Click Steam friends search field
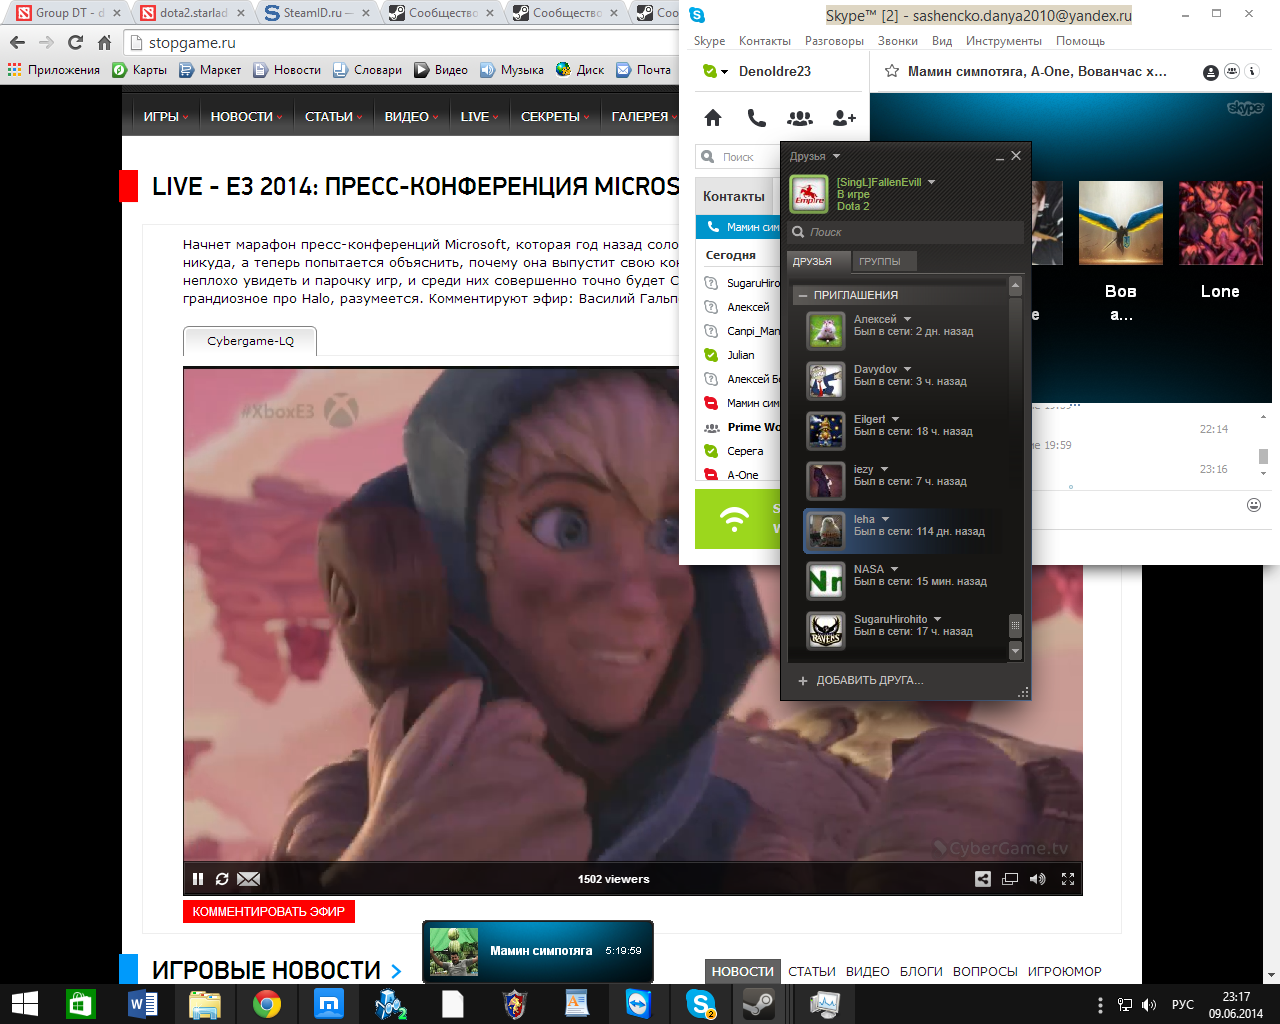This screenshot has height=1024, width=1280. (906, 232)
